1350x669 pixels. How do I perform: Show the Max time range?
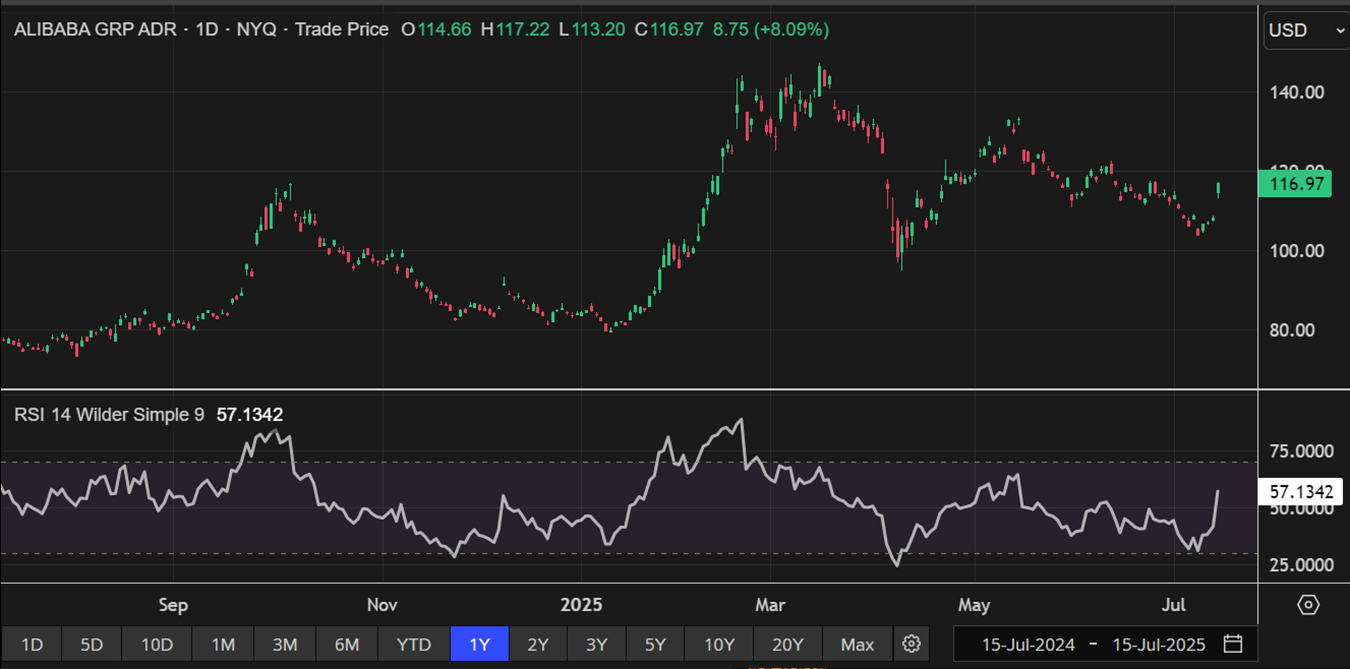point(857,644)
